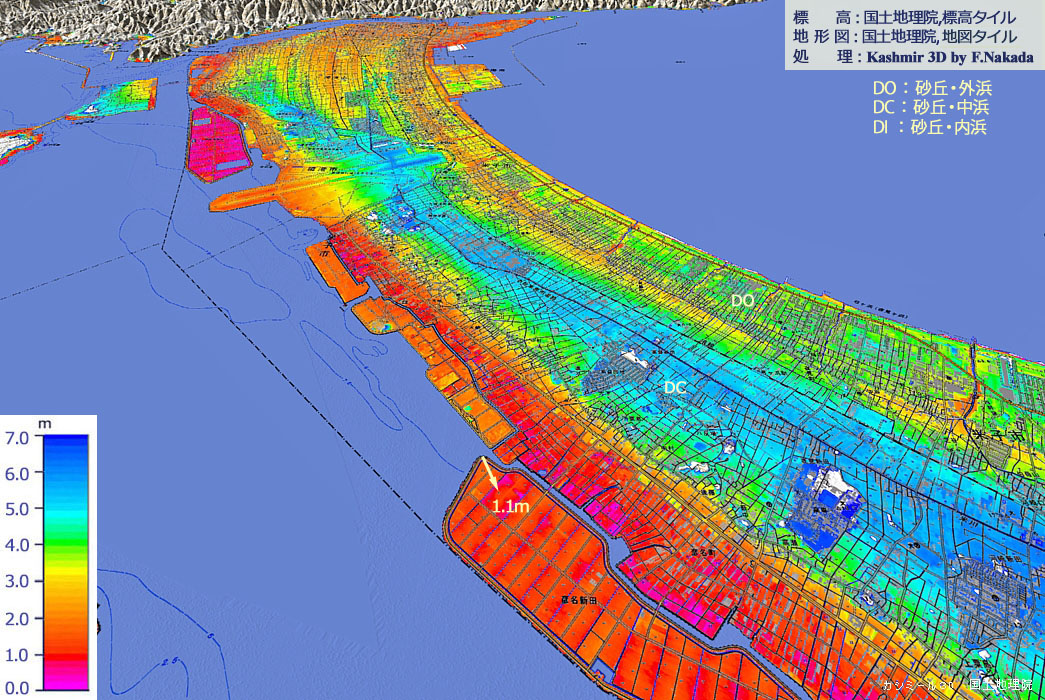The width and height of the screenshot is (1045, 700).
Task: Click the 'DC：砂丘・中浜' legend entry
Action: [x=932, y=107]
